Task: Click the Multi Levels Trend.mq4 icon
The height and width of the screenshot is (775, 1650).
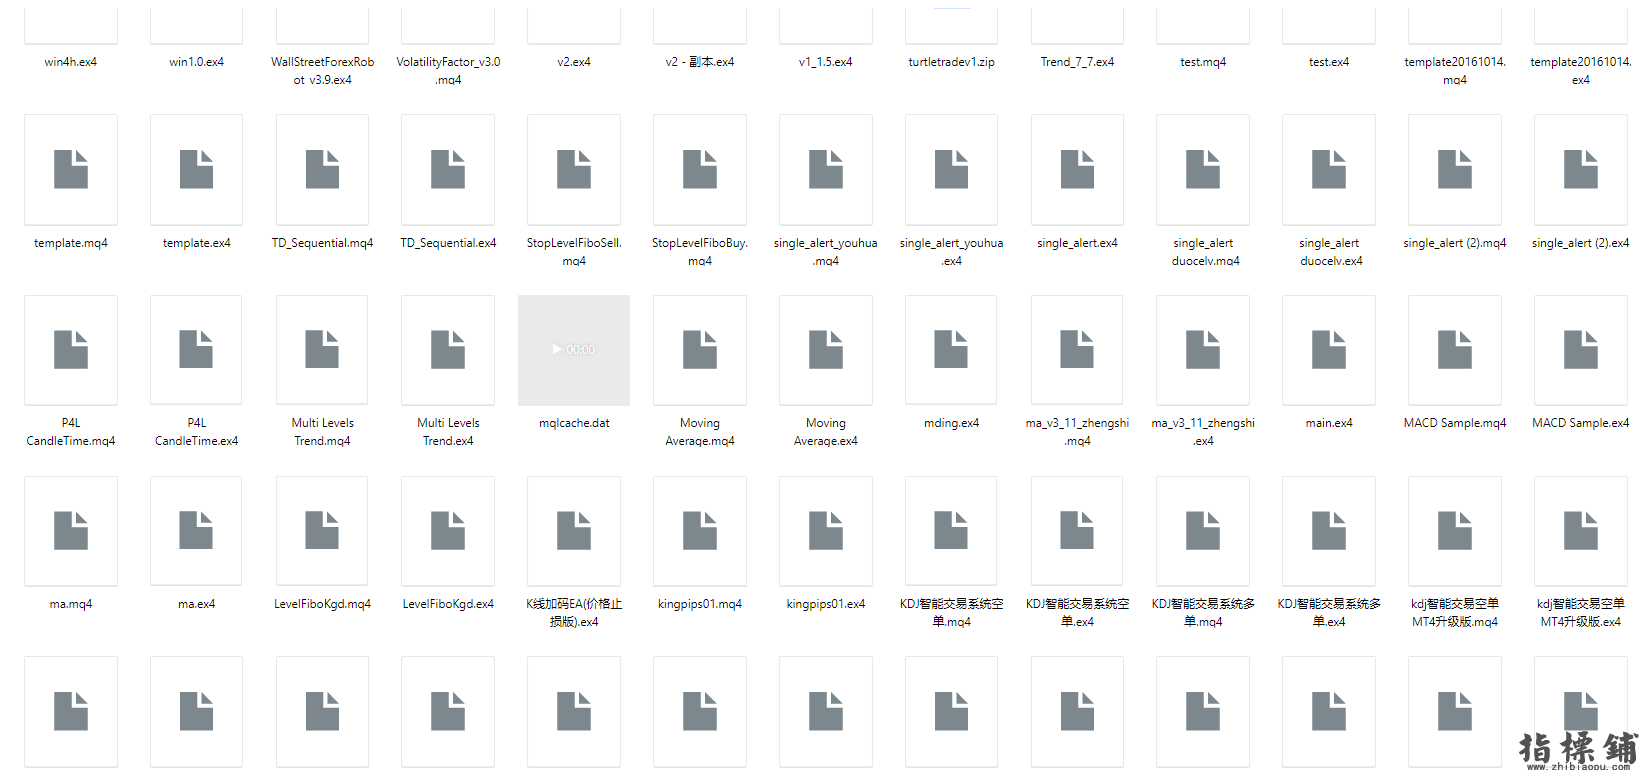Action: (x=322, y=350)
